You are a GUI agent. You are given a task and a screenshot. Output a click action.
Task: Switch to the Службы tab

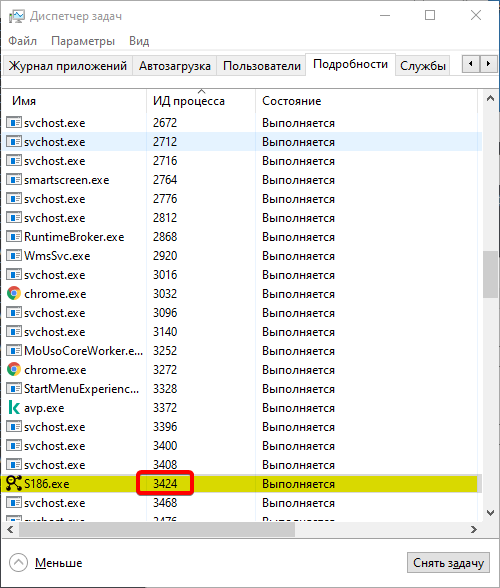(423, 66)
